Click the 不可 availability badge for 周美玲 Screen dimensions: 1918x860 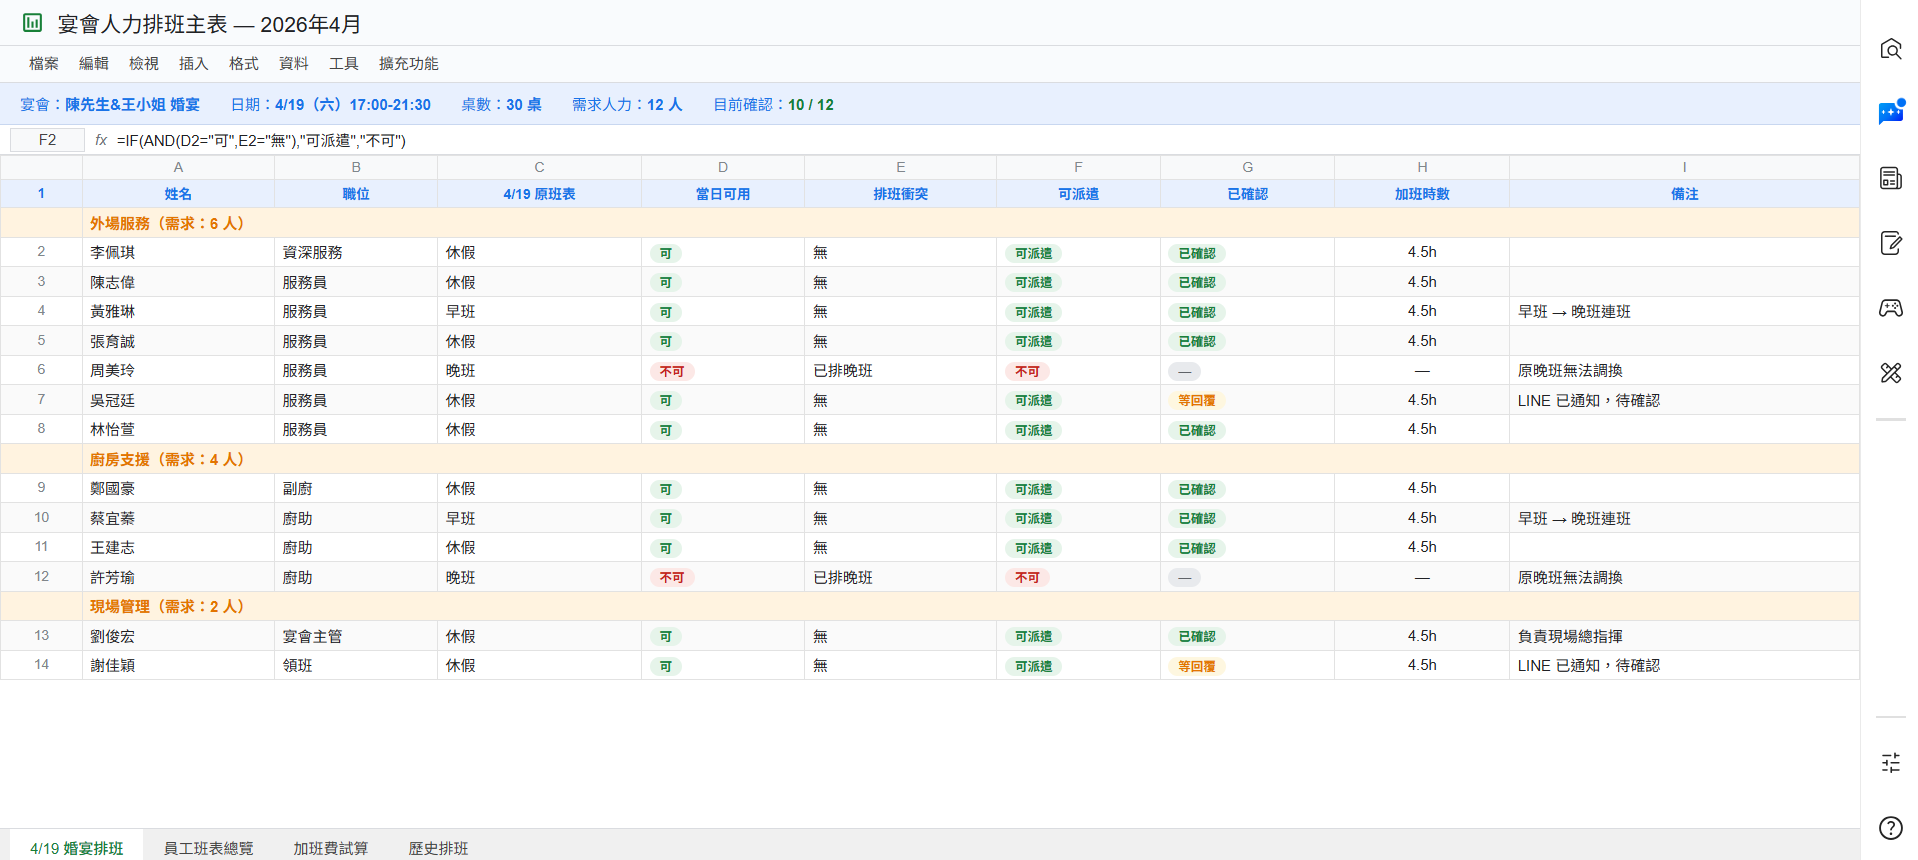click(672, 371)
